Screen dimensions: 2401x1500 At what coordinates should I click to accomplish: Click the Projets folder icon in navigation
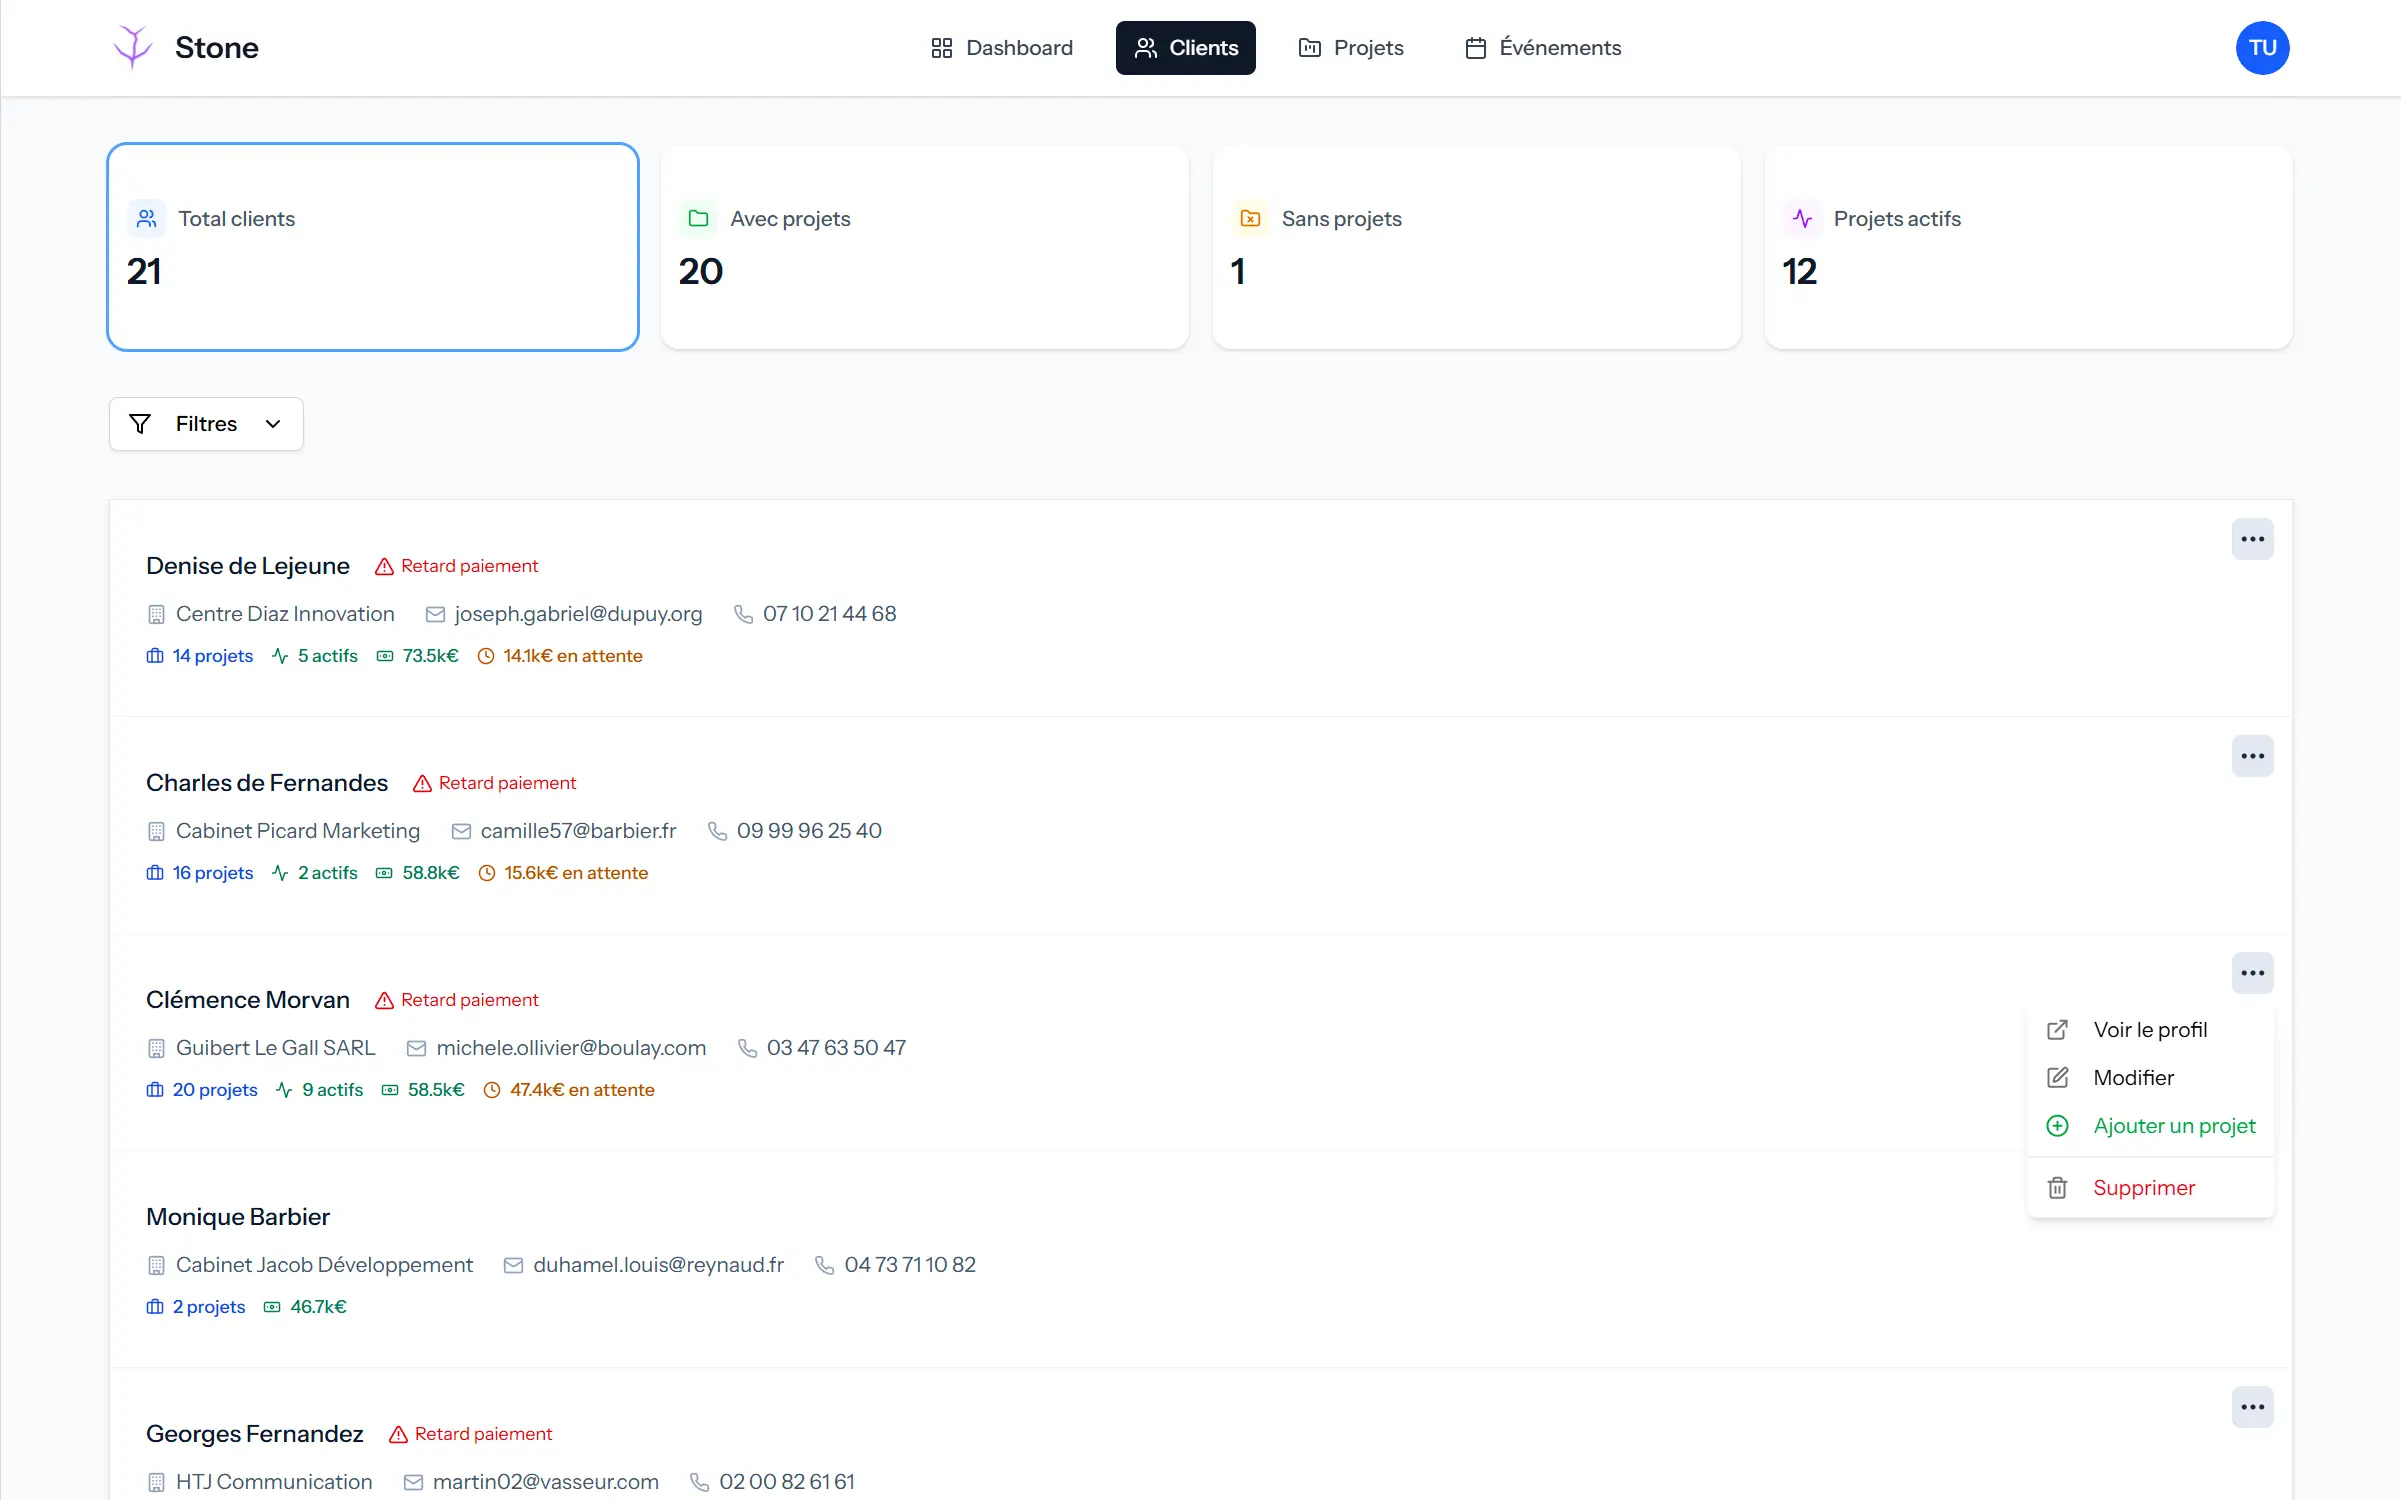pyautogui.click(x=1309, y=47)
